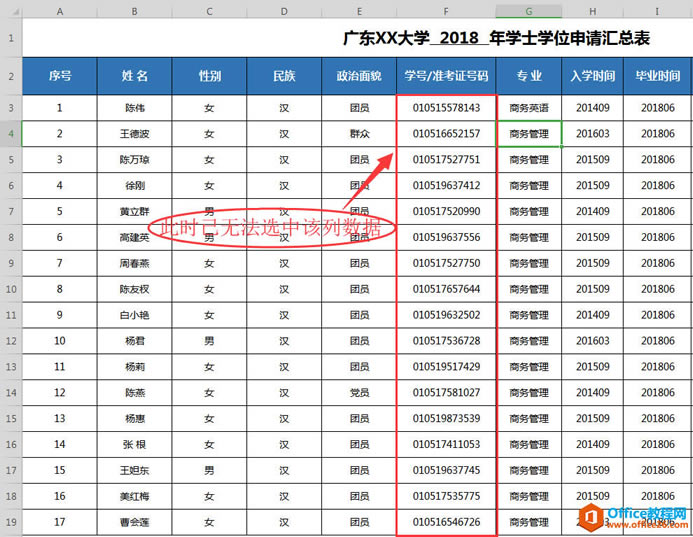Click the 201603 cell in row 12

(x=593, y=341)
